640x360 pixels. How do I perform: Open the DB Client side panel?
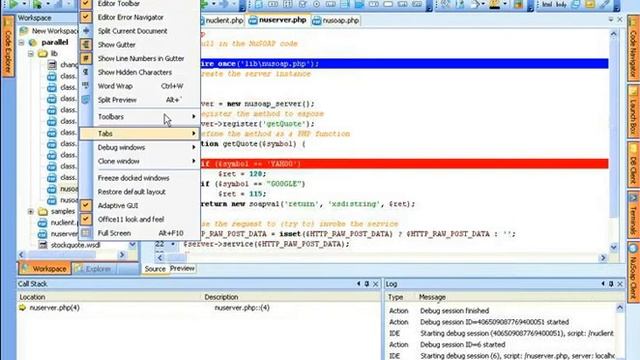[633, 165]
